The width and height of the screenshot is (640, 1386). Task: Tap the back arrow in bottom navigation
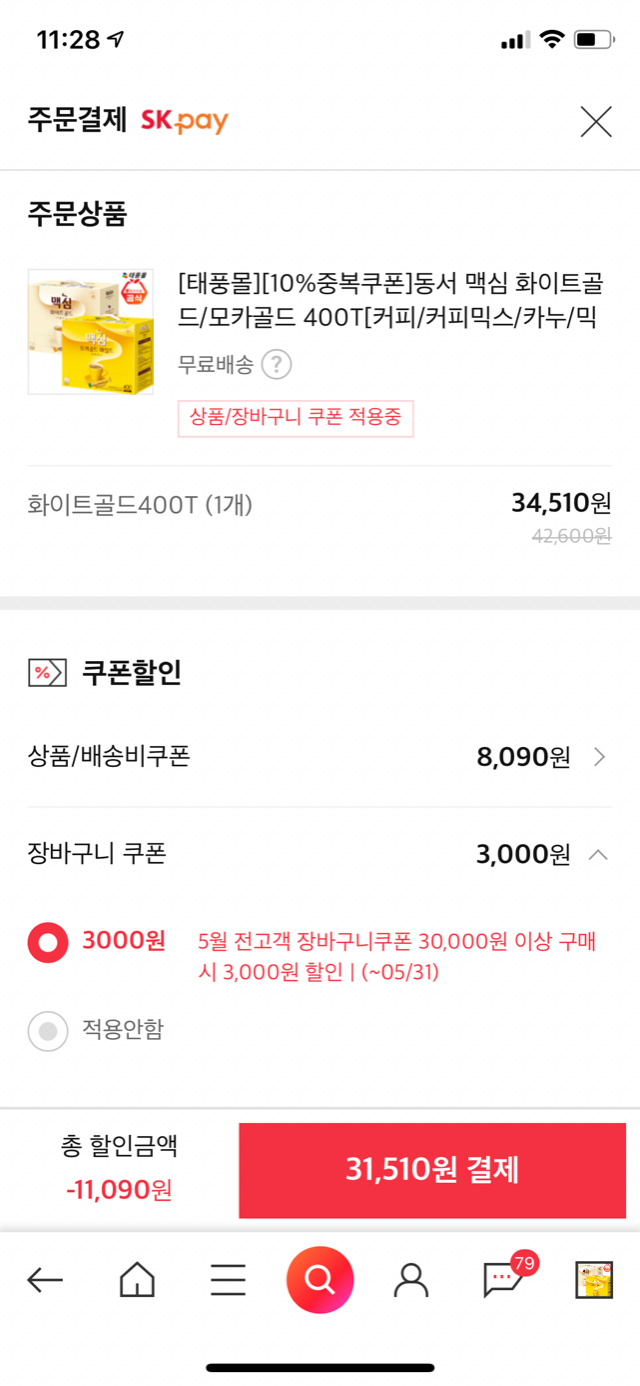pyautogui.click(x=45, y=1279)
